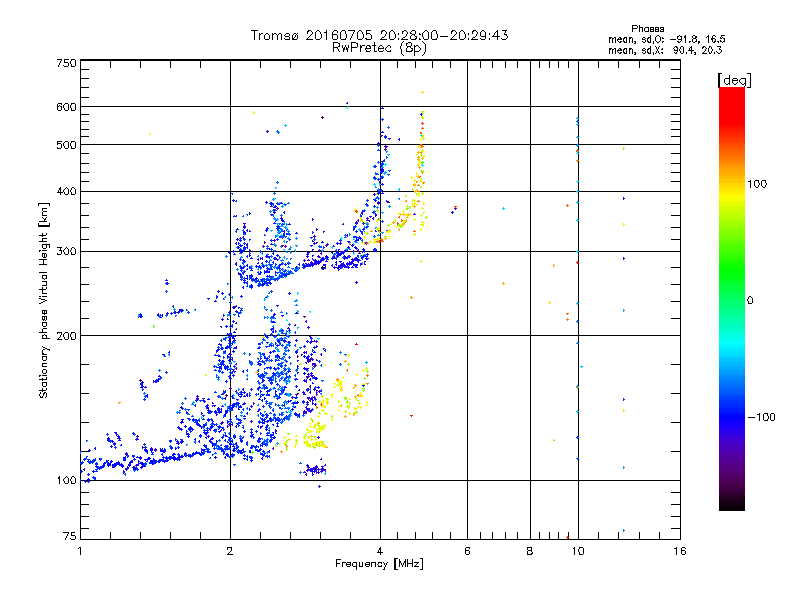
Task: Click y-axis tick label '400'
Action: click(x=66, y=191)
